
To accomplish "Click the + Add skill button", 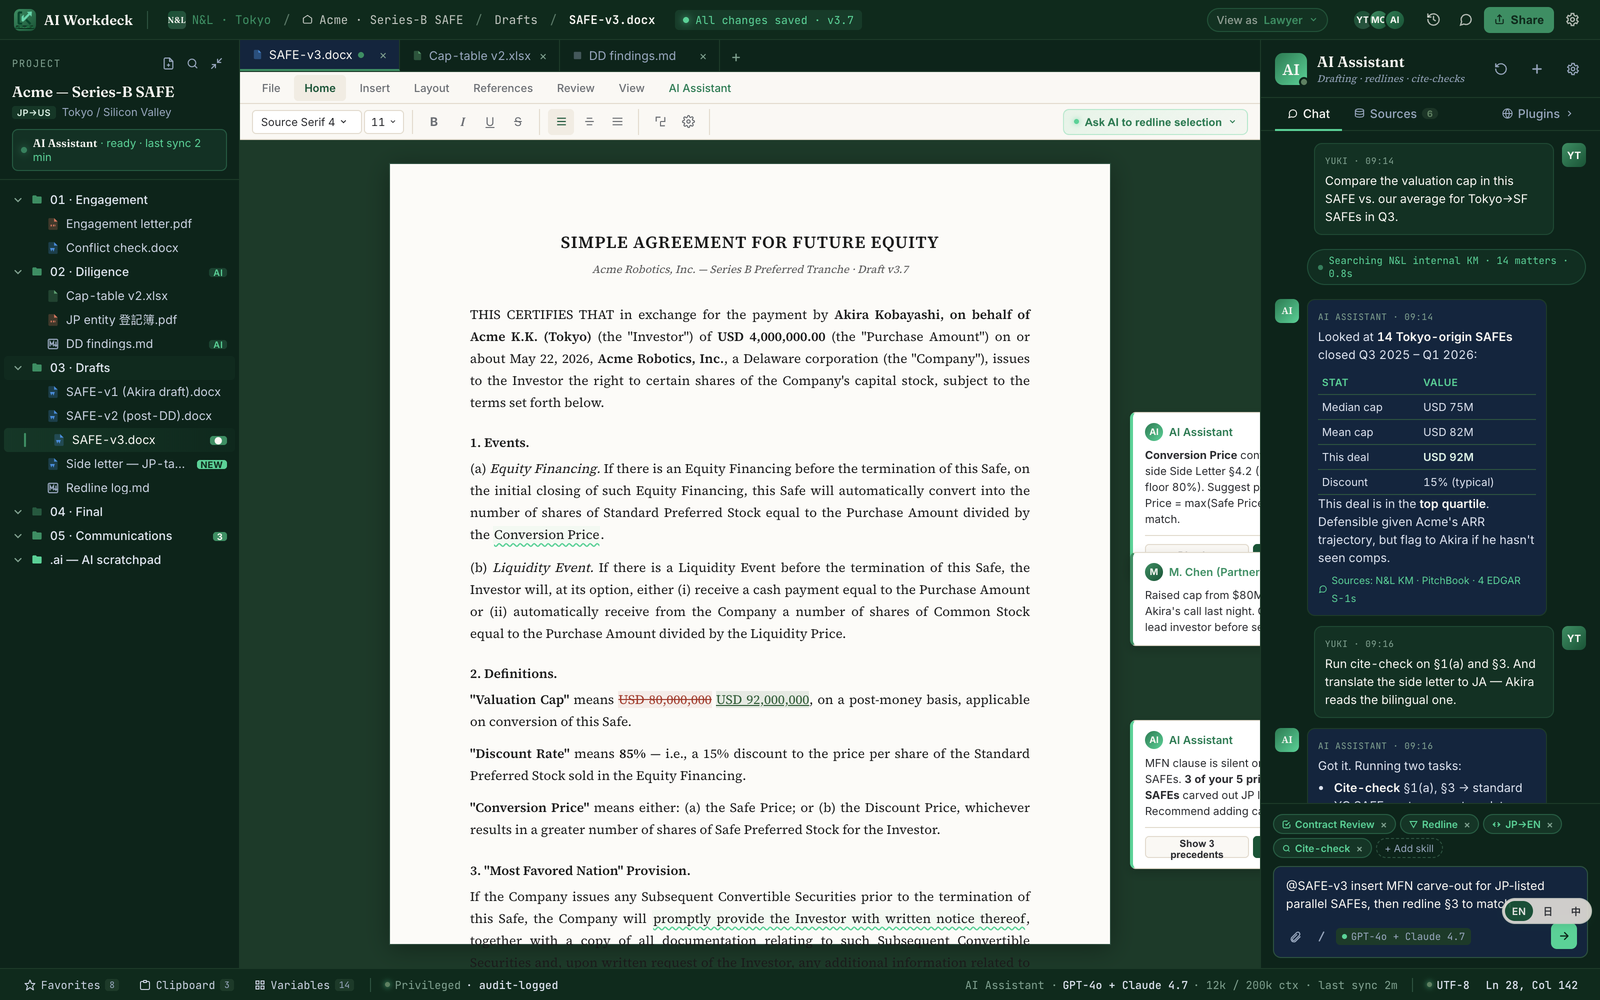I will (x=1408, y=849).
